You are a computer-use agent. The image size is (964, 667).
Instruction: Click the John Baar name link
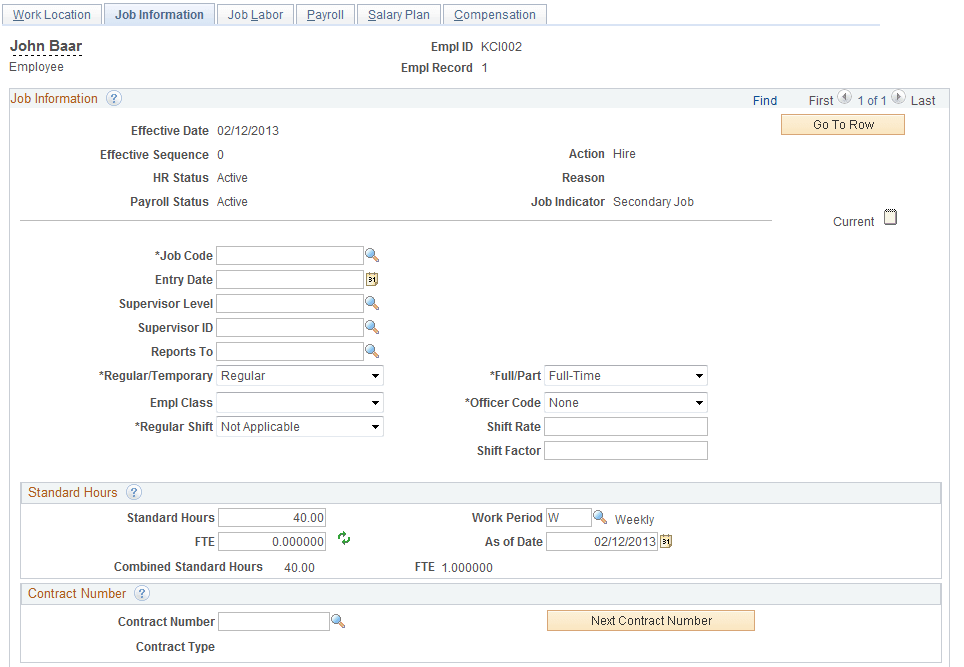pos(46,46)
